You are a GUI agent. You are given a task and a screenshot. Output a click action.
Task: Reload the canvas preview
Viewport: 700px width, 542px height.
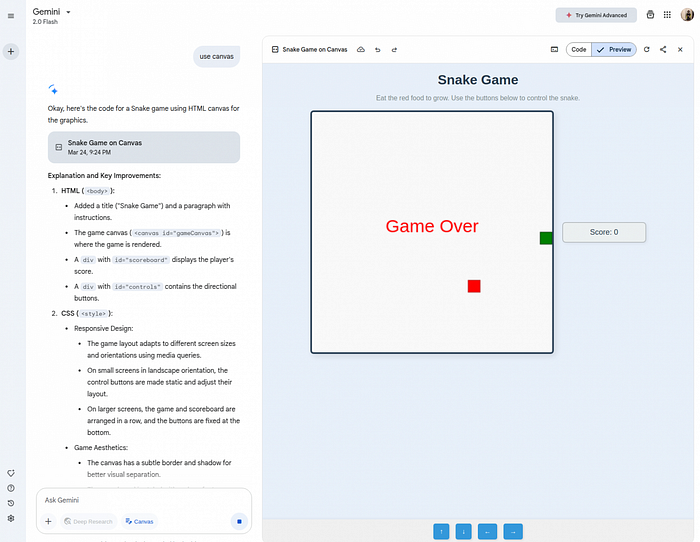point(646,50)
